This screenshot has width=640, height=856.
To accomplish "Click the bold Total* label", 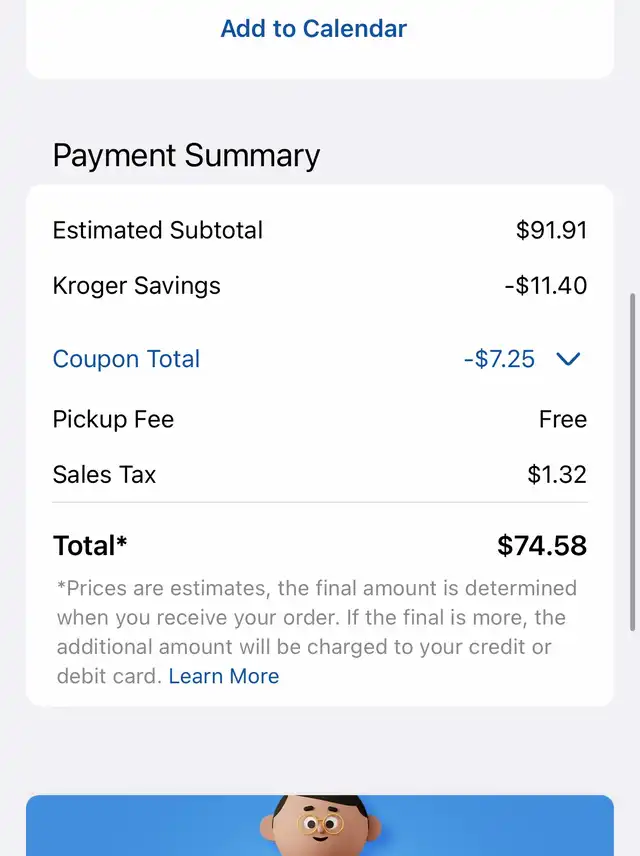I will pyautogui.click(x=90, y=546).
